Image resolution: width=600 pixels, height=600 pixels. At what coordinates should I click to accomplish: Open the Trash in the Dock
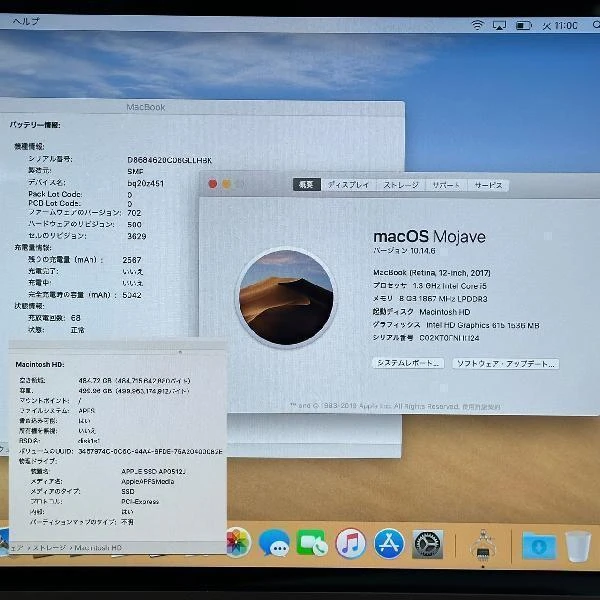578,546
